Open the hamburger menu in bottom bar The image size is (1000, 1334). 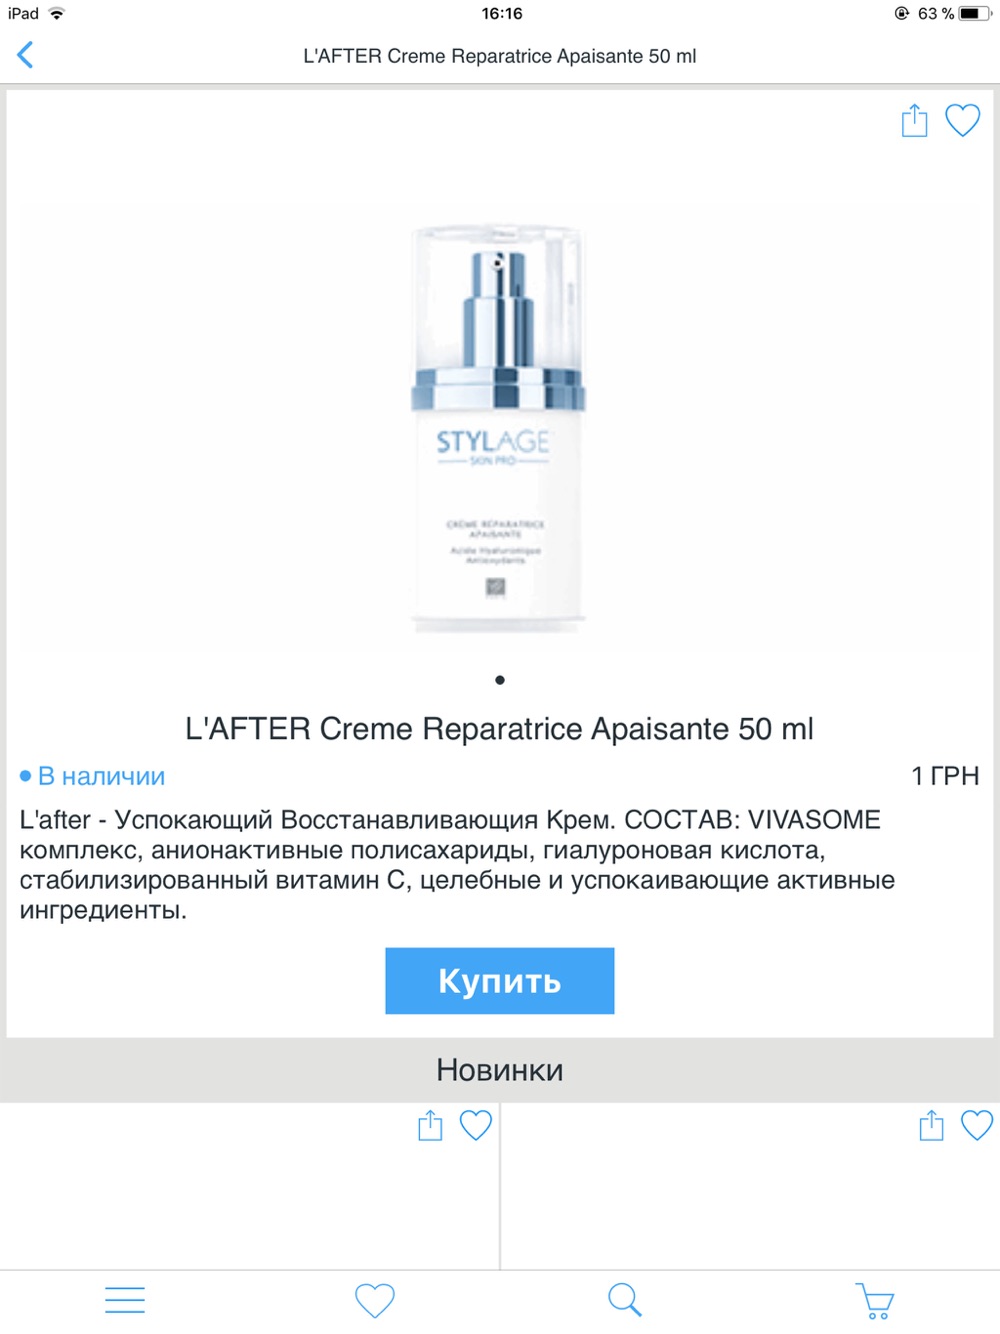[125, 1300]
